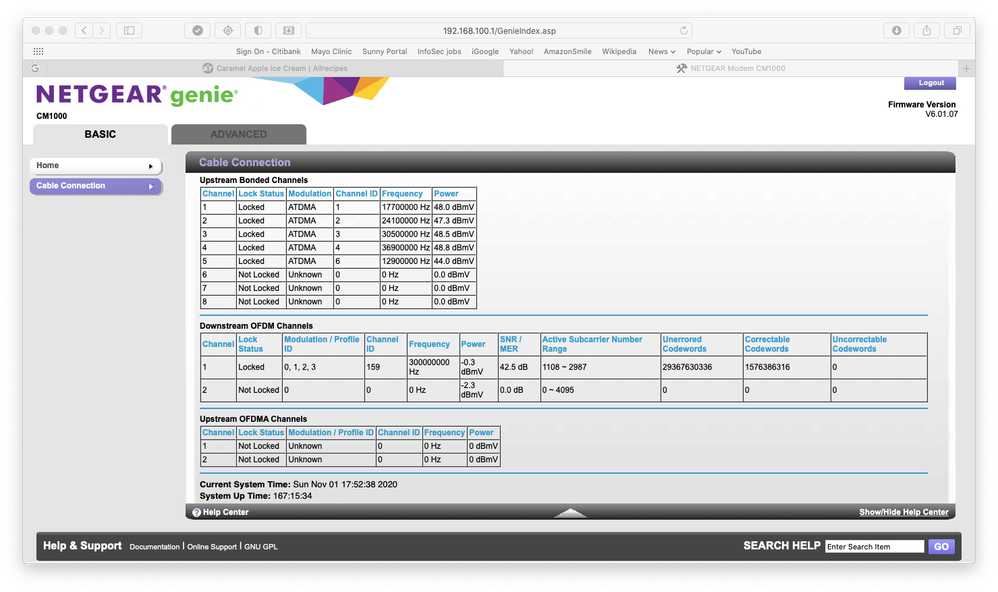Open the Share icon in Safari toolbar

927,31
